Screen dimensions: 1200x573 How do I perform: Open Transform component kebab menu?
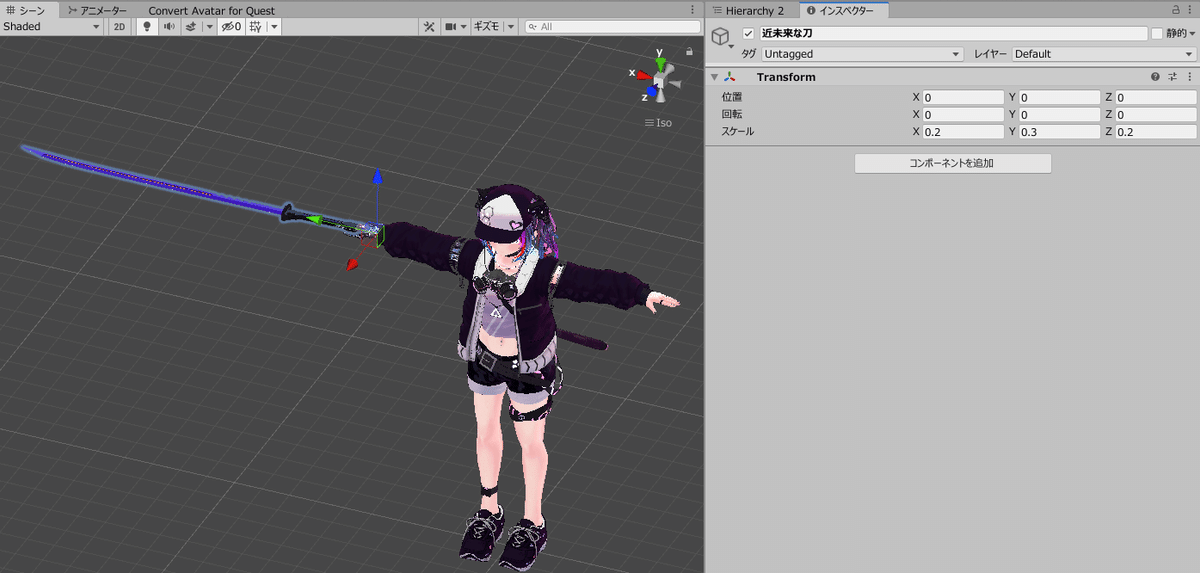(x=1190, y=77)
